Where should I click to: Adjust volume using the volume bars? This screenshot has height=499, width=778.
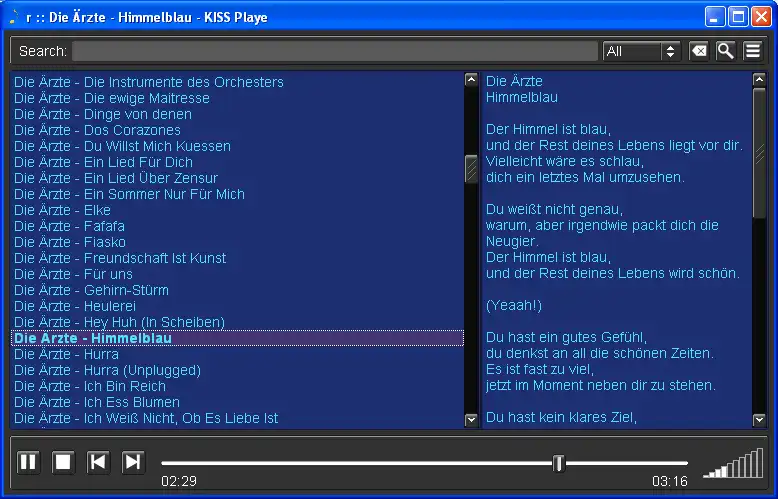pos(733,463)
